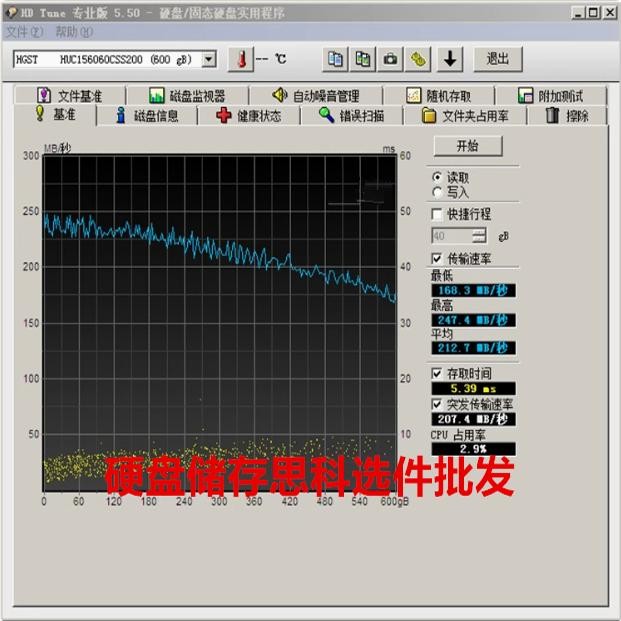Click the 开始 start button
This screenshot has width=621, height=621.
pos(468,146)
